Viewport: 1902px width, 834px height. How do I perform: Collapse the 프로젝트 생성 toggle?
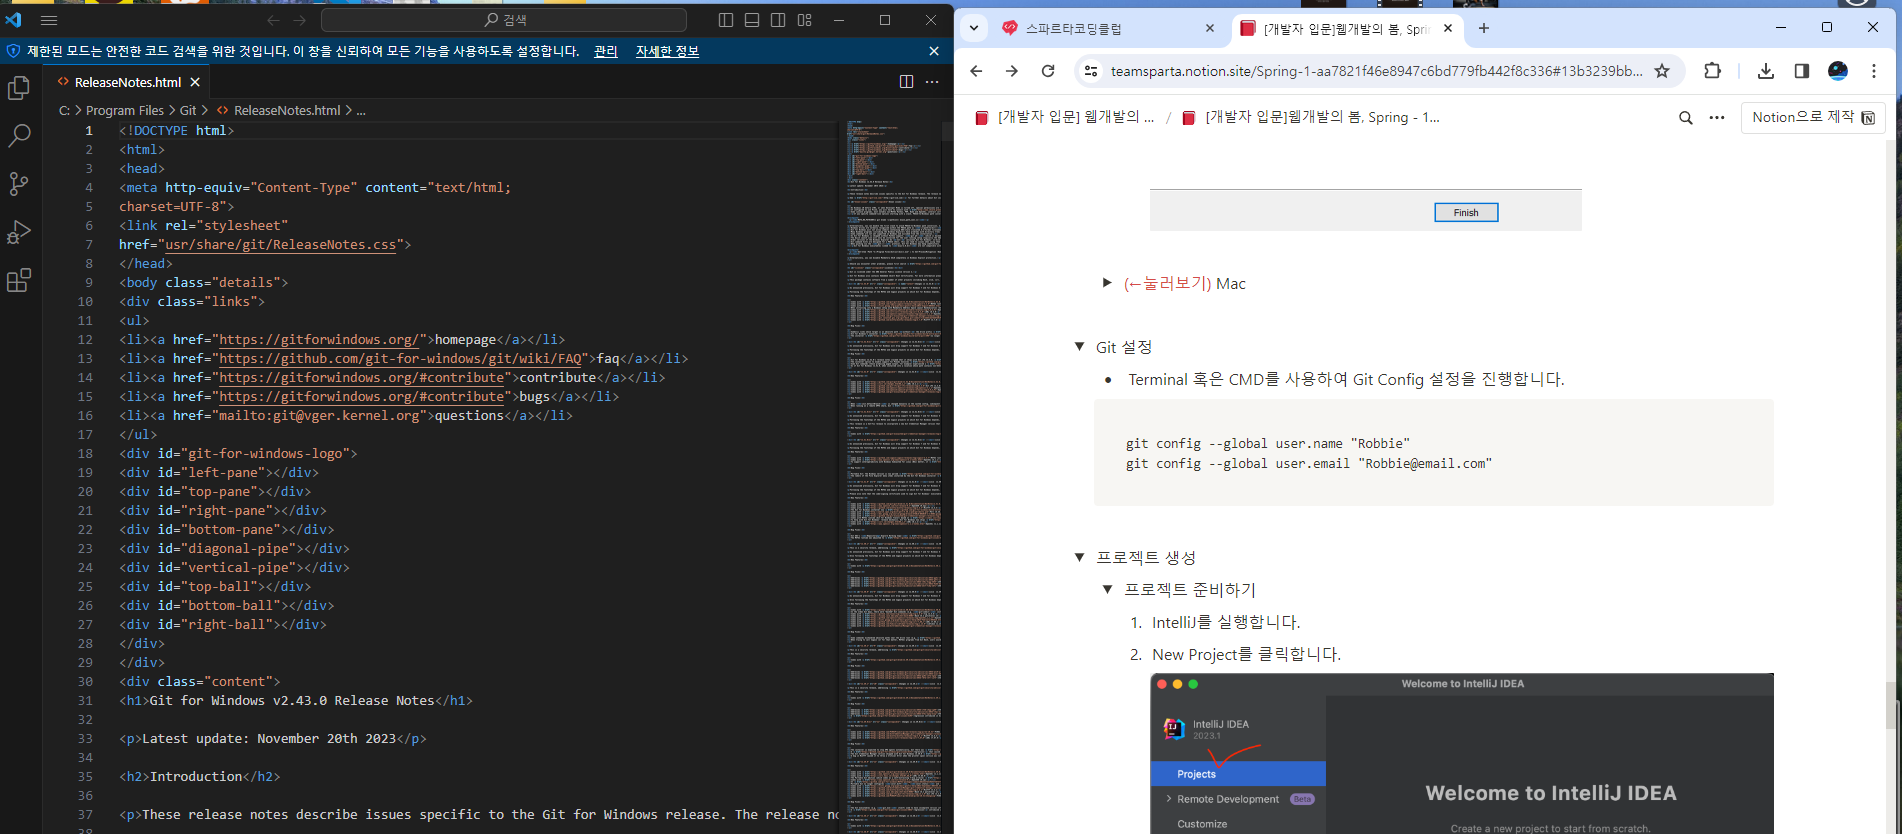[1079, 557]
